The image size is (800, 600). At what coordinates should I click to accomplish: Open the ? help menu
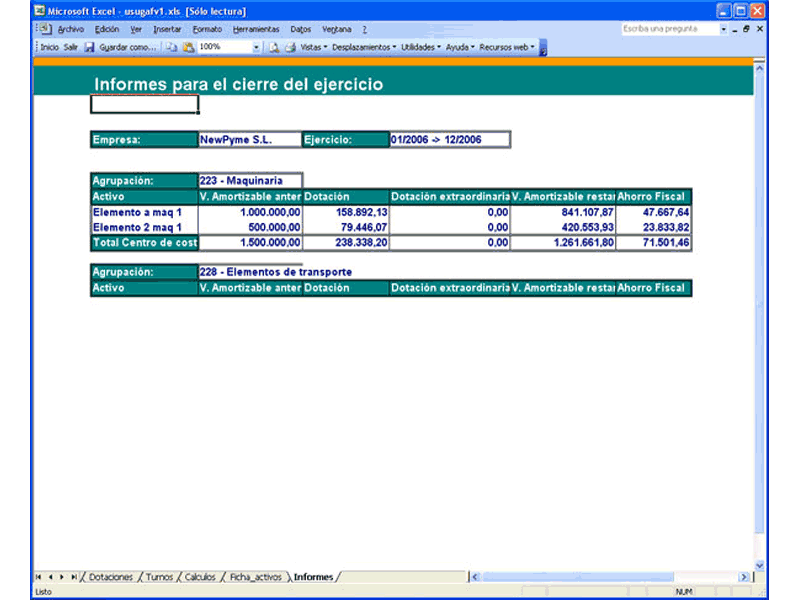coord(364,30)
